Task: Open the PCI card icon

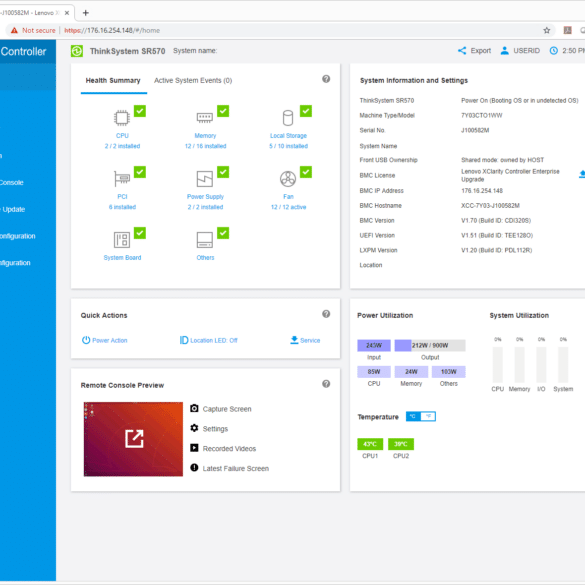Action: tap(122, 179)
